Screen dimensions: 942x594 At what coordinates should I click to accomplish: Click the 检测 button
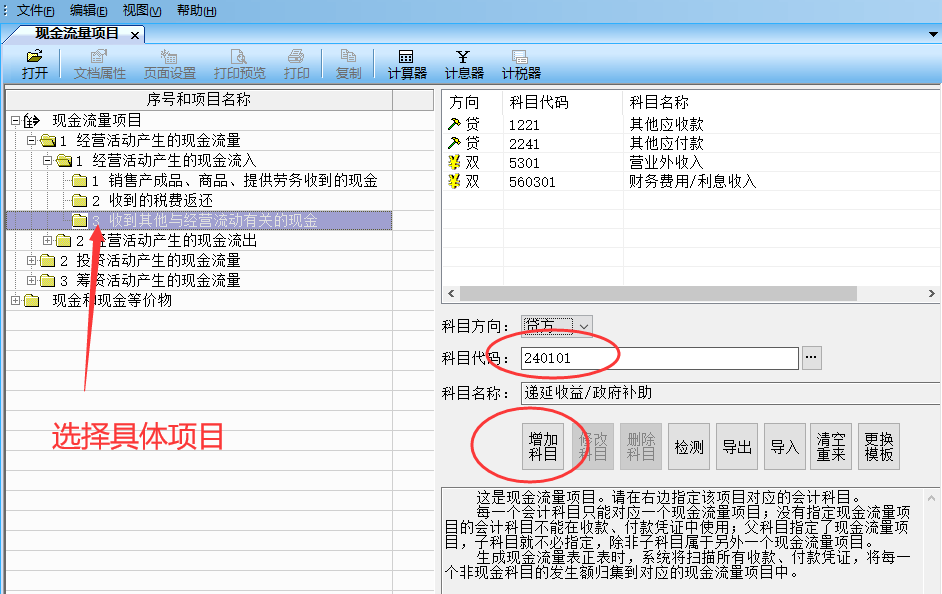point(689,446)
